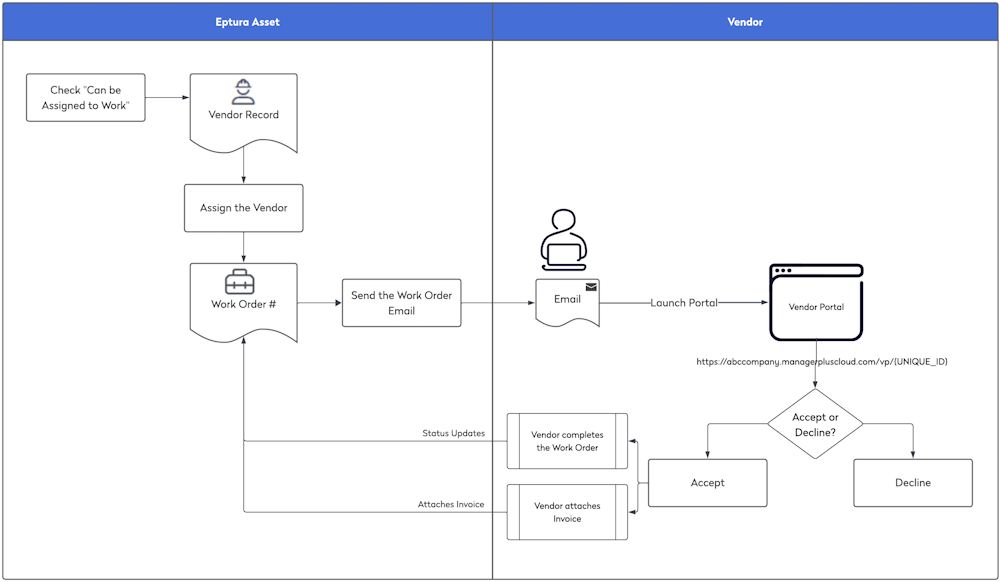The image size is (1000, 582).
Task: Select the Work Order # label
Action: [x=244, y=304]
